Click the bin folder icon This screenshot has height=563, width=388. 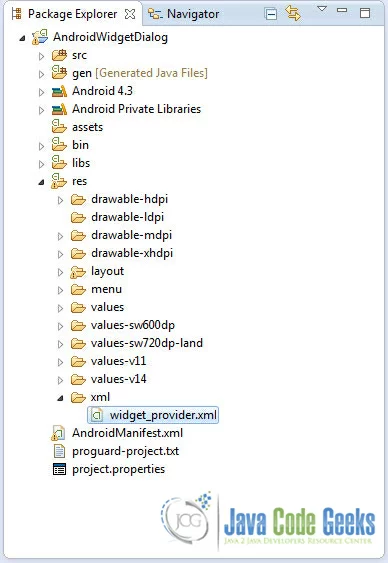click(59, 144)
